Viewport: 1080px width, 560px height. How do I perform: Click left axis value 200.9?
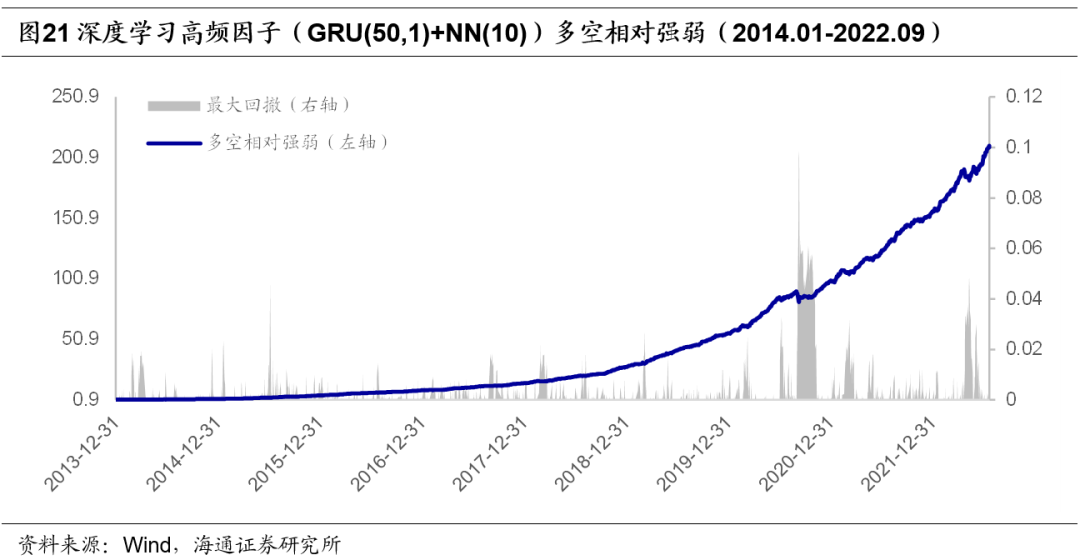75,157
